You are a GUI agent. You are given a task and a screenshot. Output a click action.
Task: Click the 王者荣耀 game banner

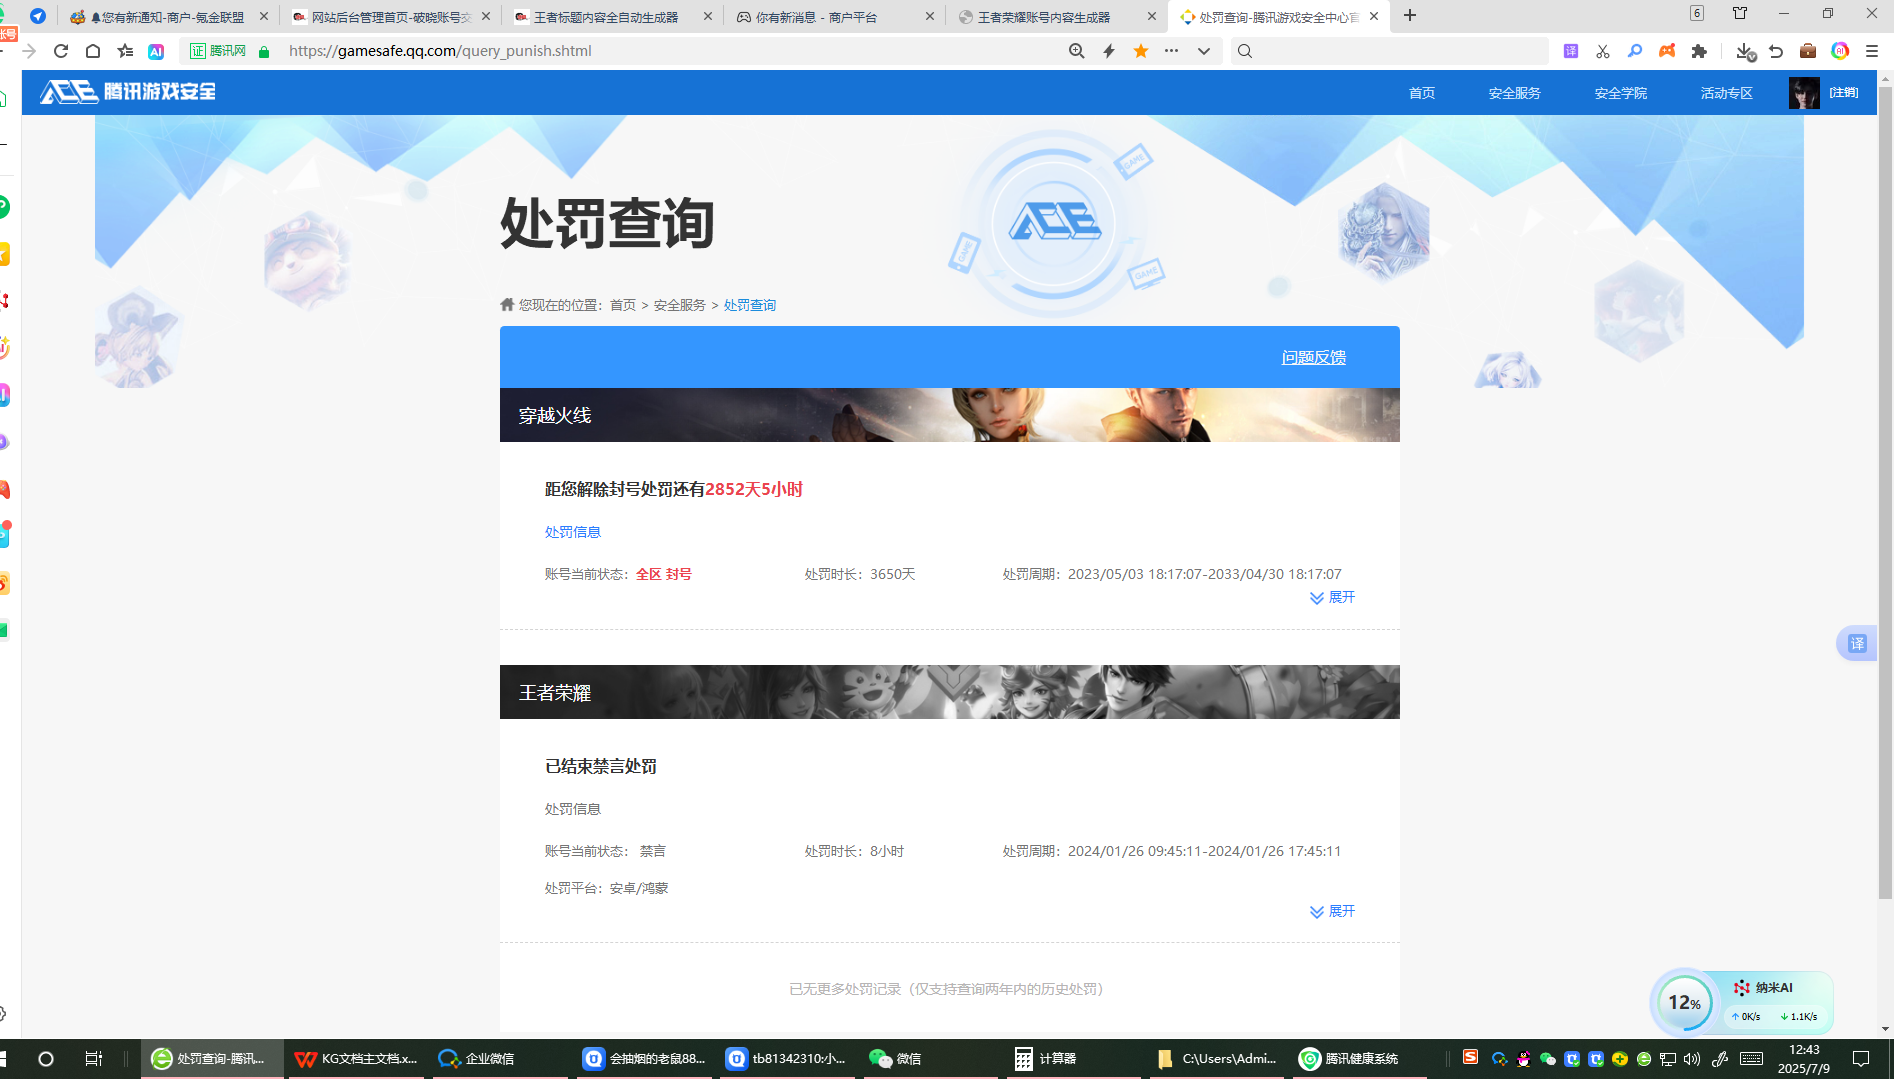[x=950, y=692]
